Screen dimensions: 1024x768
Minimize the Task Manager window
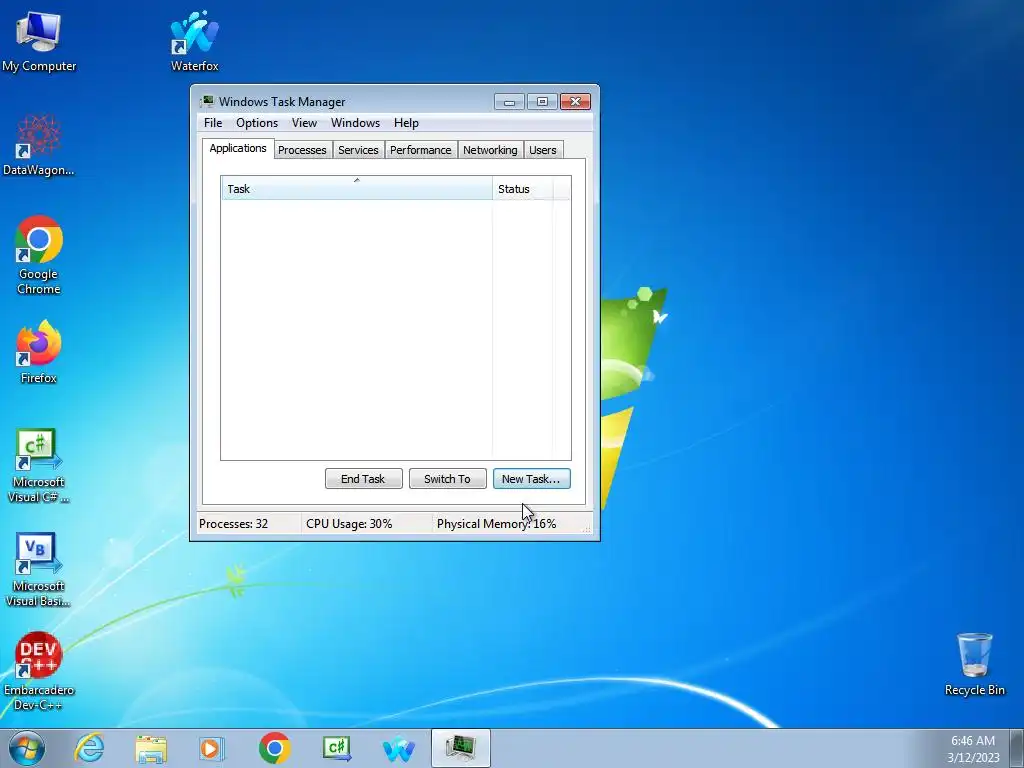click(x=509, y=102)
